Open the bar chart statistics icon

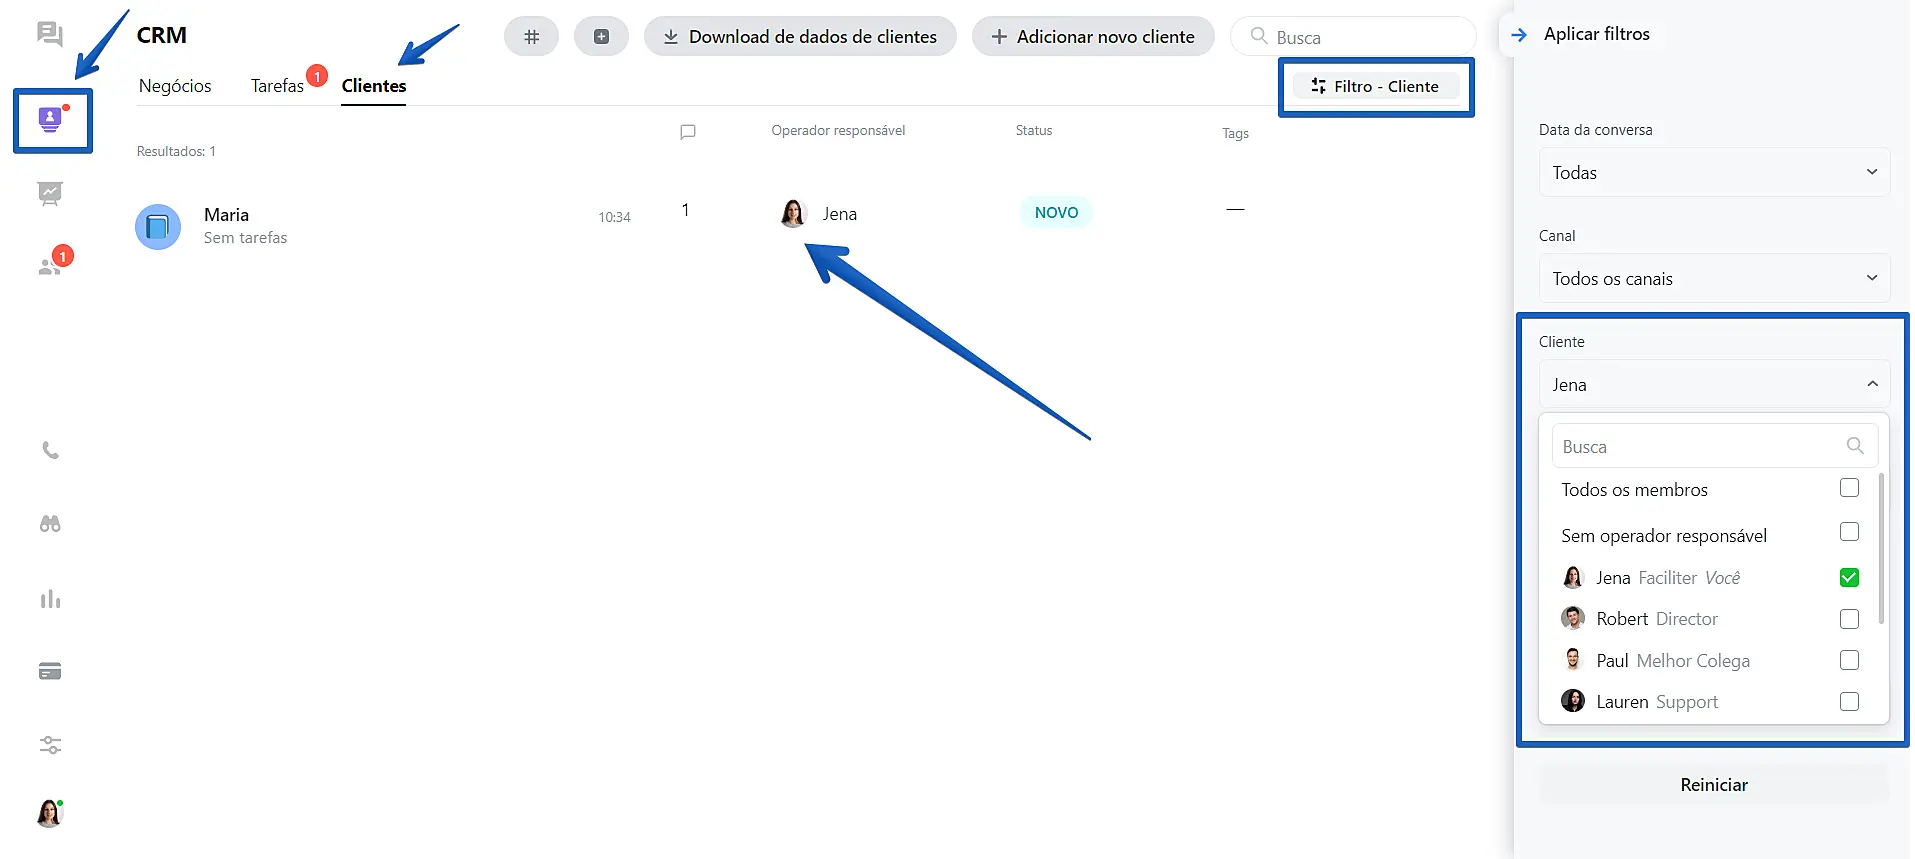(50, 599)
